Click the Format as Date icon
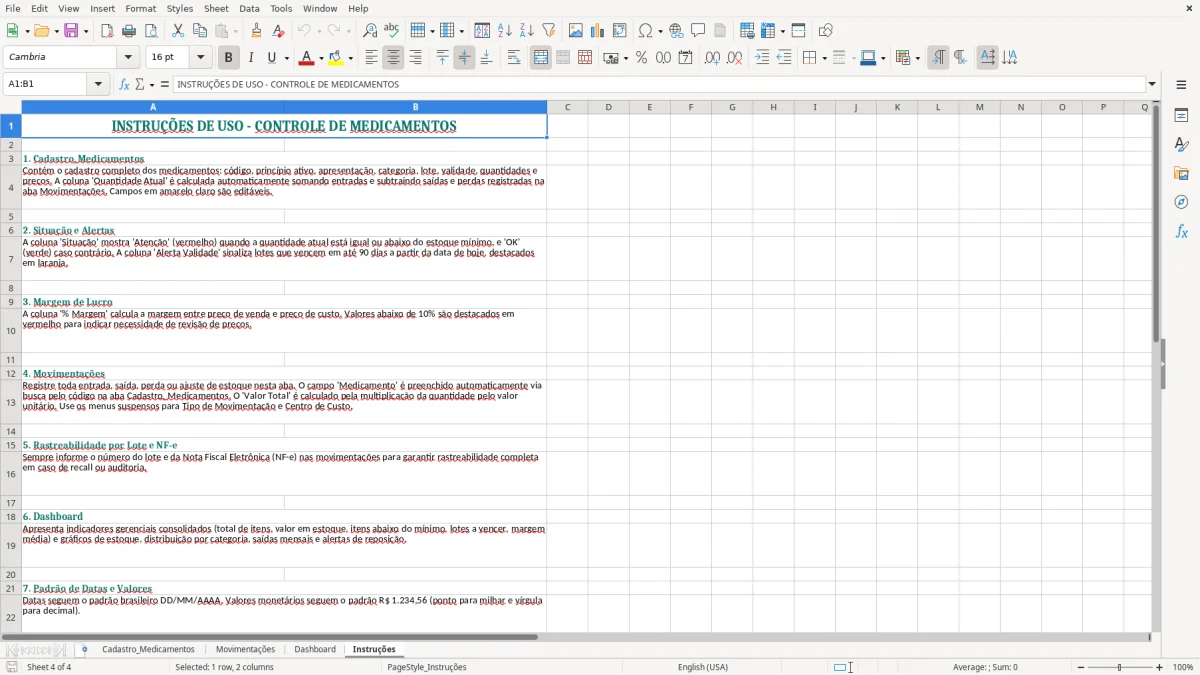The height and width of the screenshot is (675, 1200). (x=686, y=58)
